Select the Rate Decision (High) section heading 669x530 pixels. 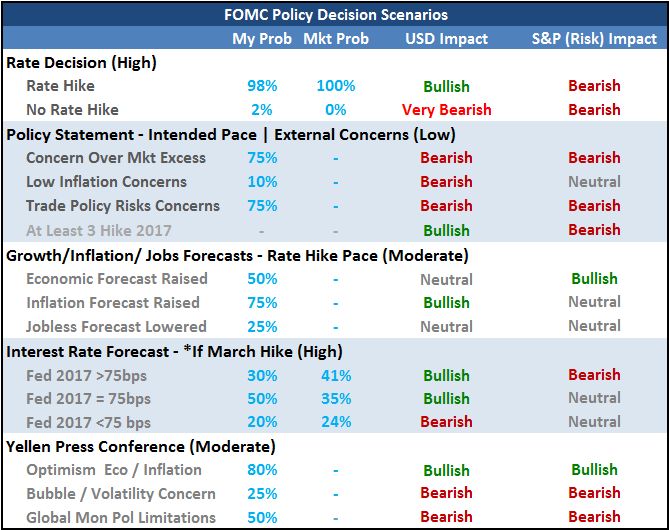[x=81, y=63]
